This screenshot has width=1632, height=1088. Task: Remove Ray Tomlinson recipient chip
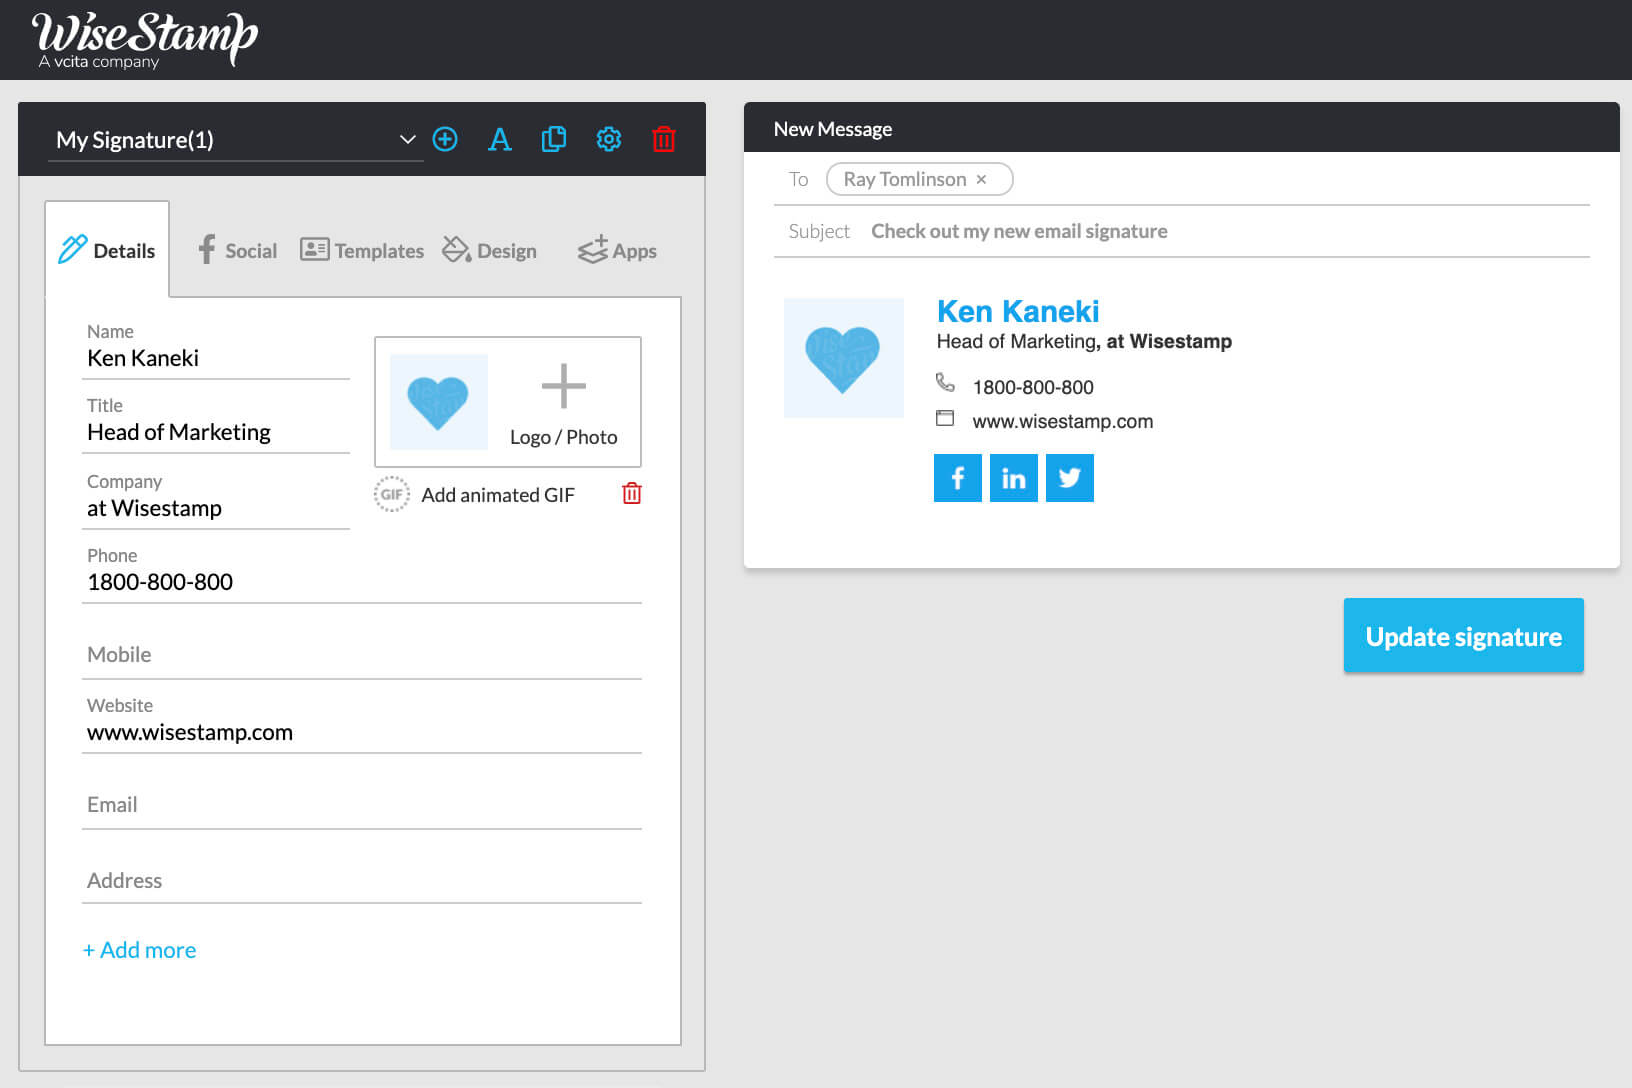(981, 179)
